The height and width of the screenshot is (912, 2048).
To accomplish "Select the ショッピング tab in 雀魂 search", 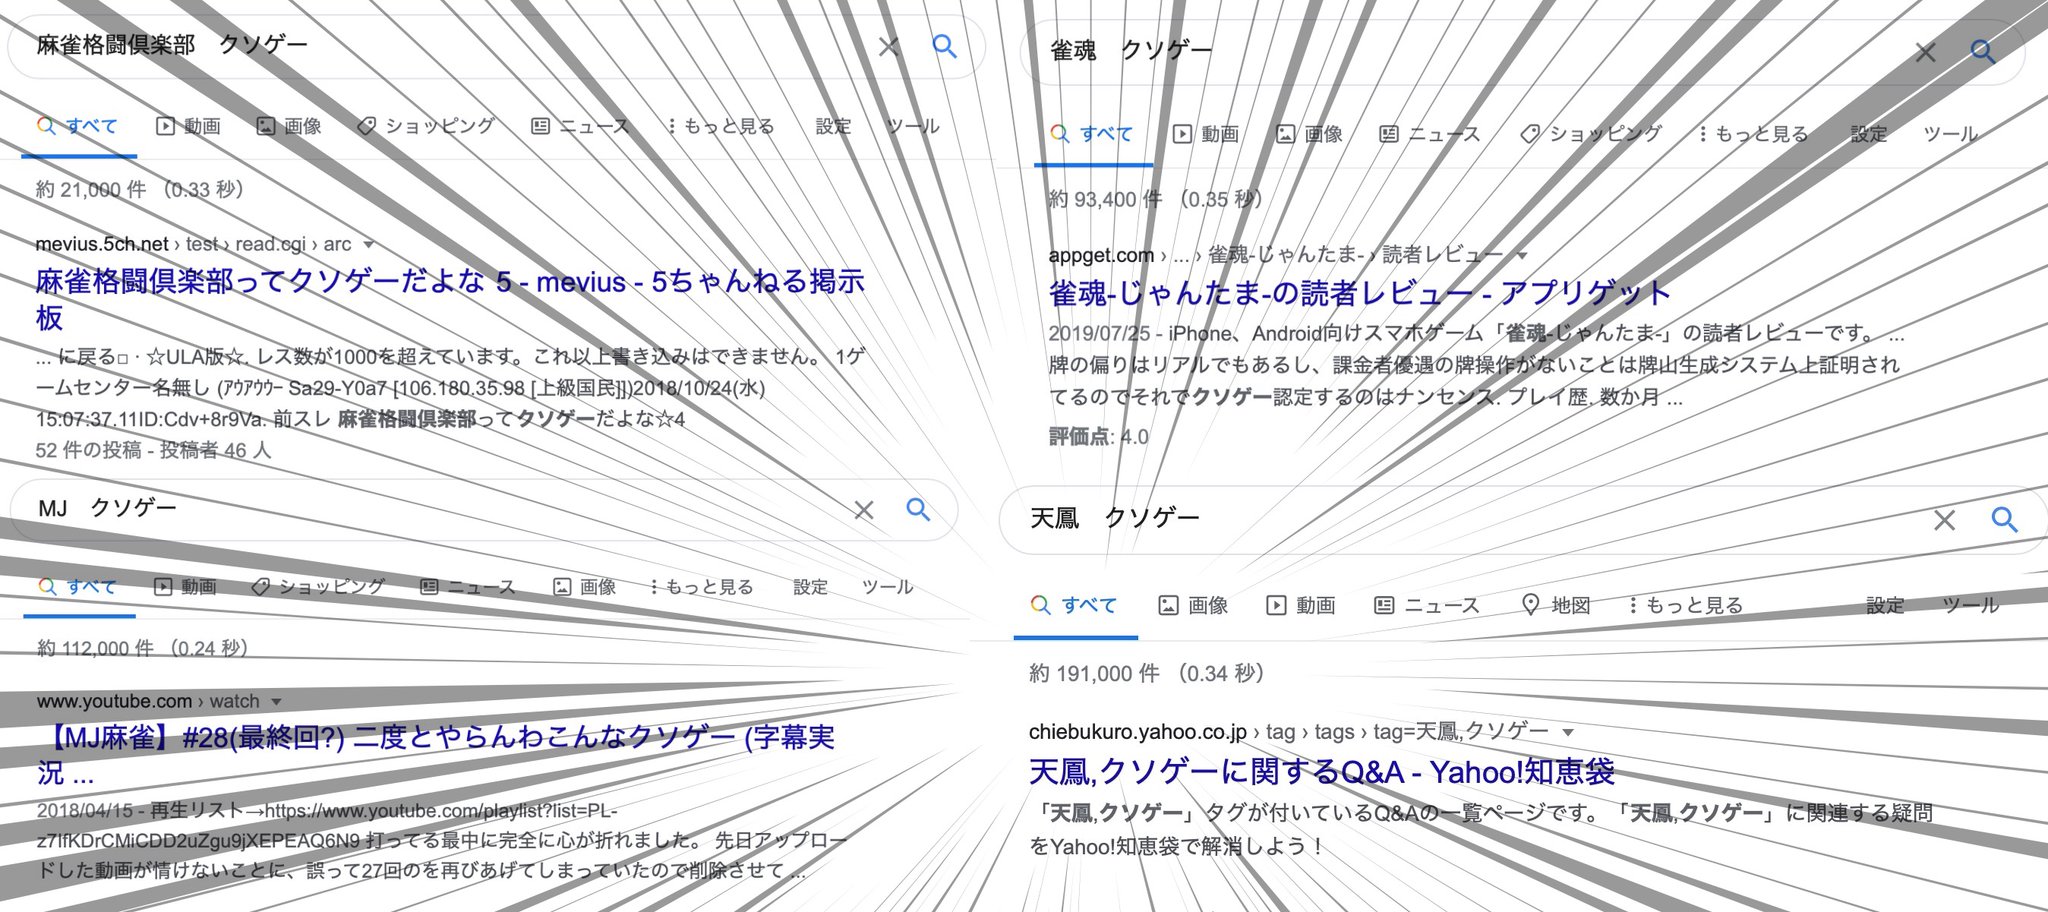I will pos(1590,134).
